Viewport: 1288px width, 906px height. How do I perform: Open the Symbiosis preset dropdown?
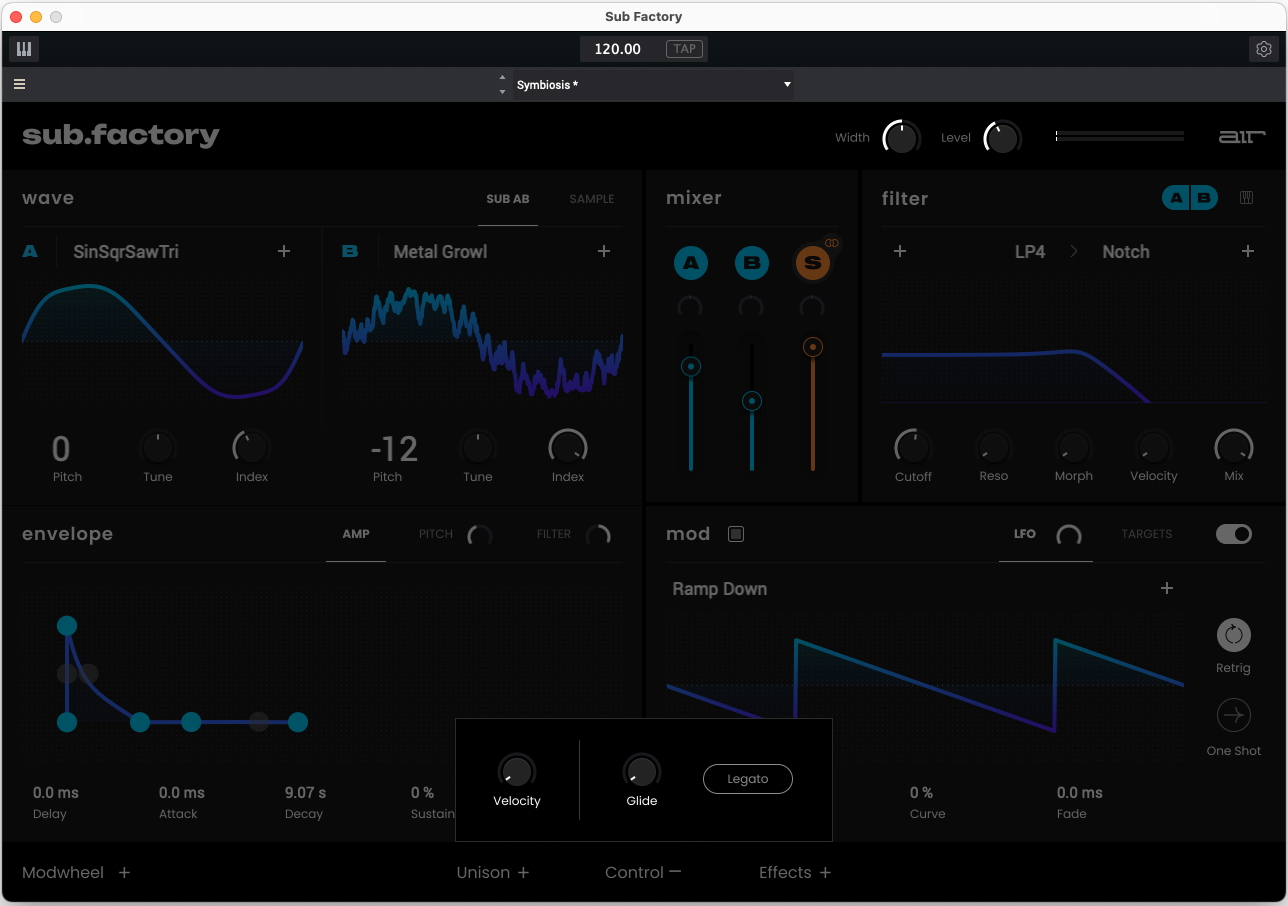tap(652, 85)
